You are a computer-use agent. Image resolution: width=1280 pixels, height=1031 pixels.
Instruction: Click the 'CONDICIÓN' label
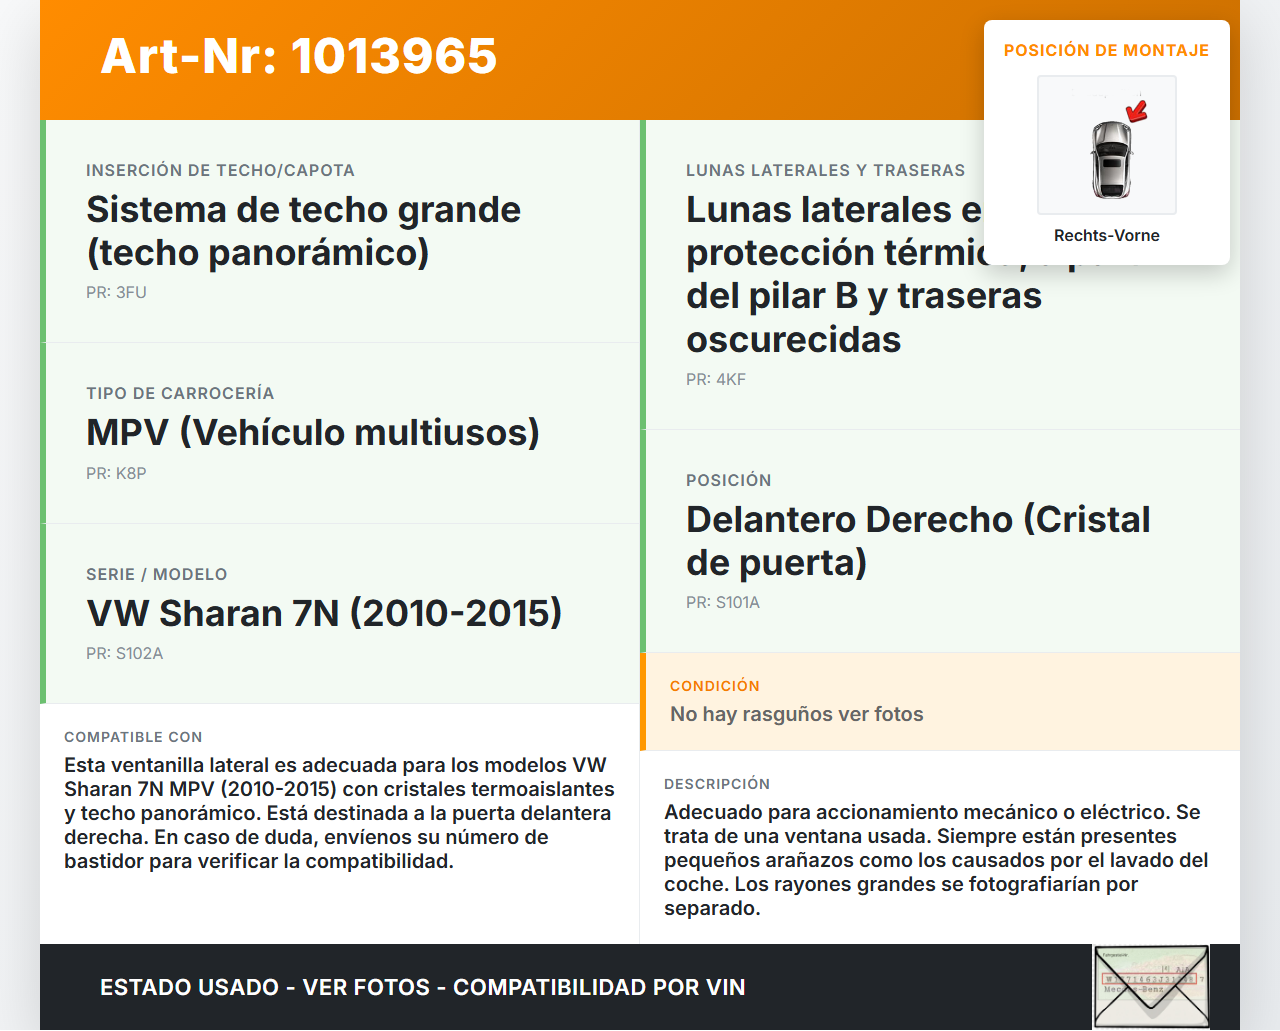click(x=715, y=686)
